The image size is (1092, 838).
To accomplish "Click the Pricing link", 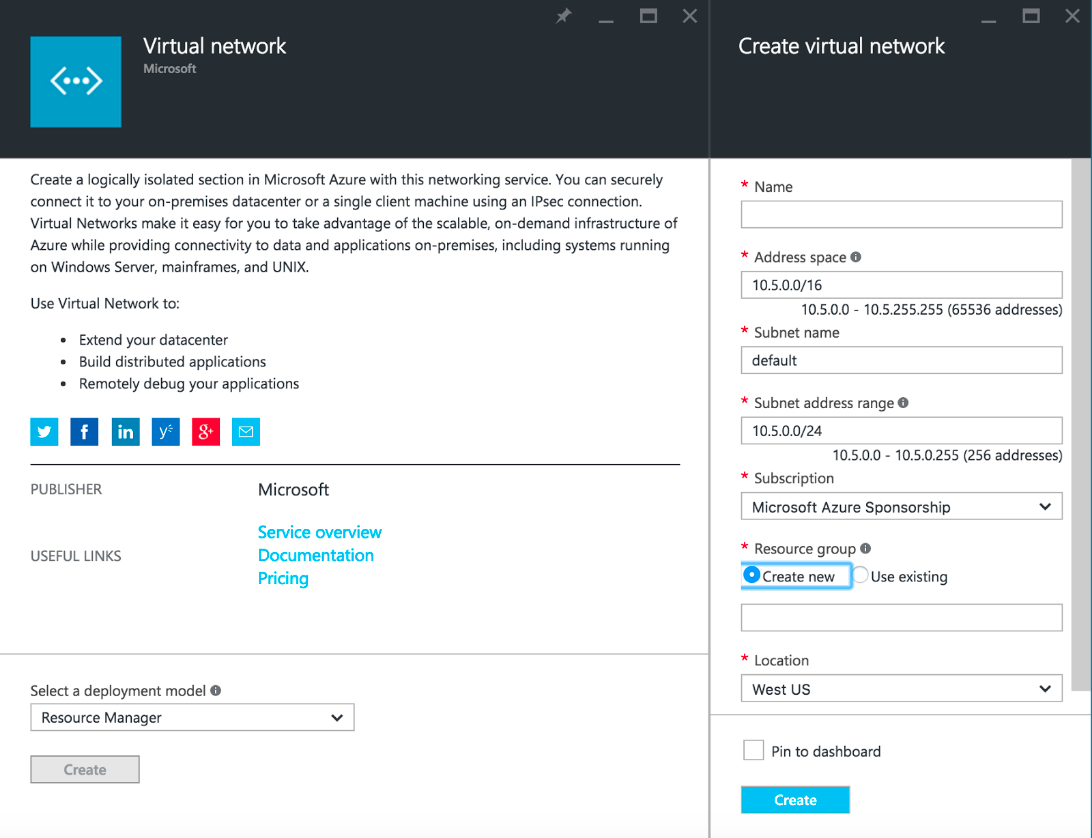I will [x=283, y=578].
